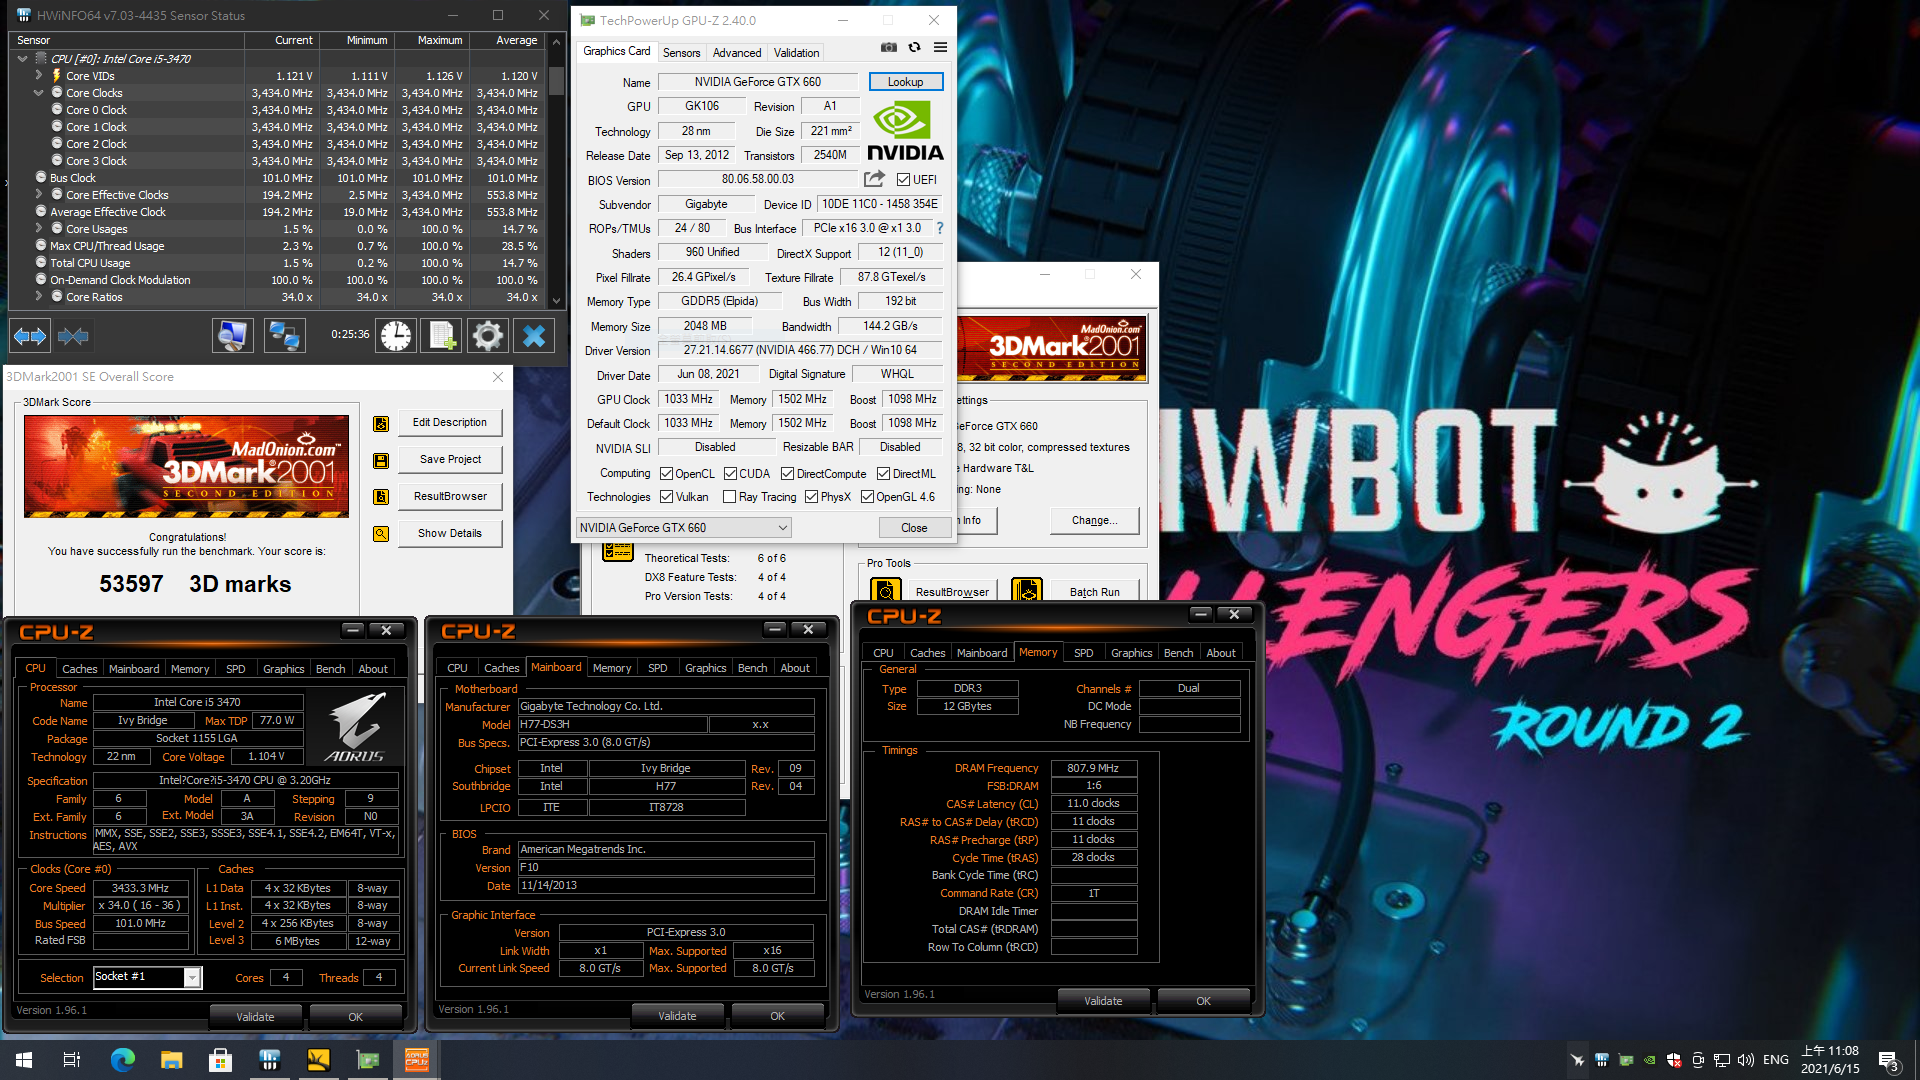The height and width of the screenshot is (1080, 1920).
Task: Open GPU-Z NVIDIA GeForce GTX 660 dropdown
Action: tap(684, 527)
